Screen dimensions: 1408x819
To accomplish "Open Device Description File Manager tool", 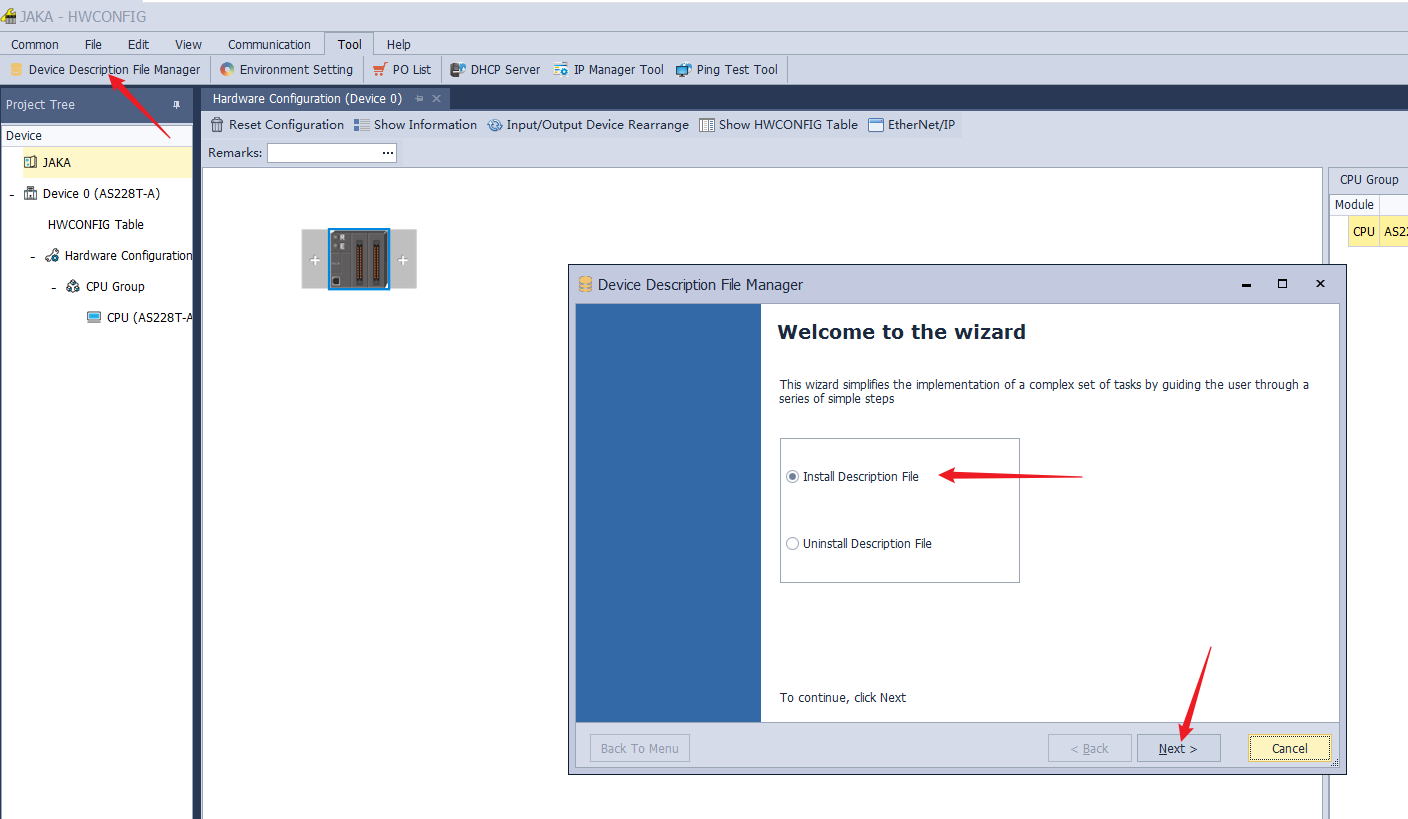I will (x=105, y=70).
